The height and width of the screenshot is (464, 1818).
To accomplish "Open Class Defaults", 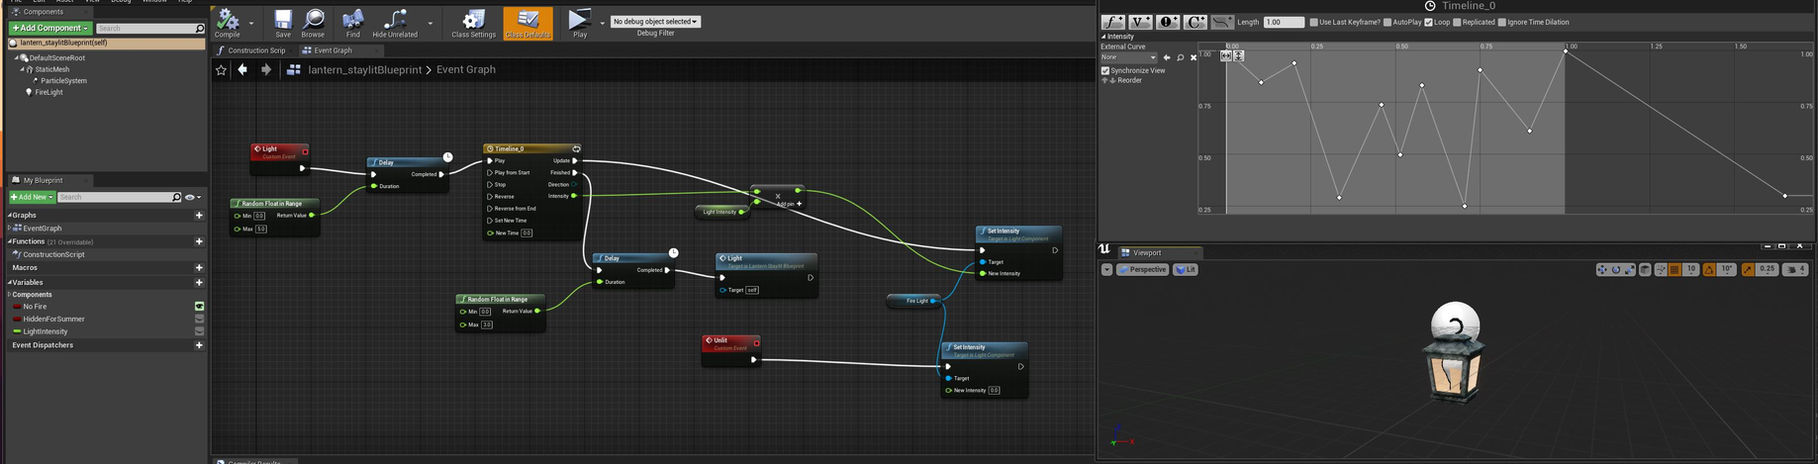I will pos(527,22).
